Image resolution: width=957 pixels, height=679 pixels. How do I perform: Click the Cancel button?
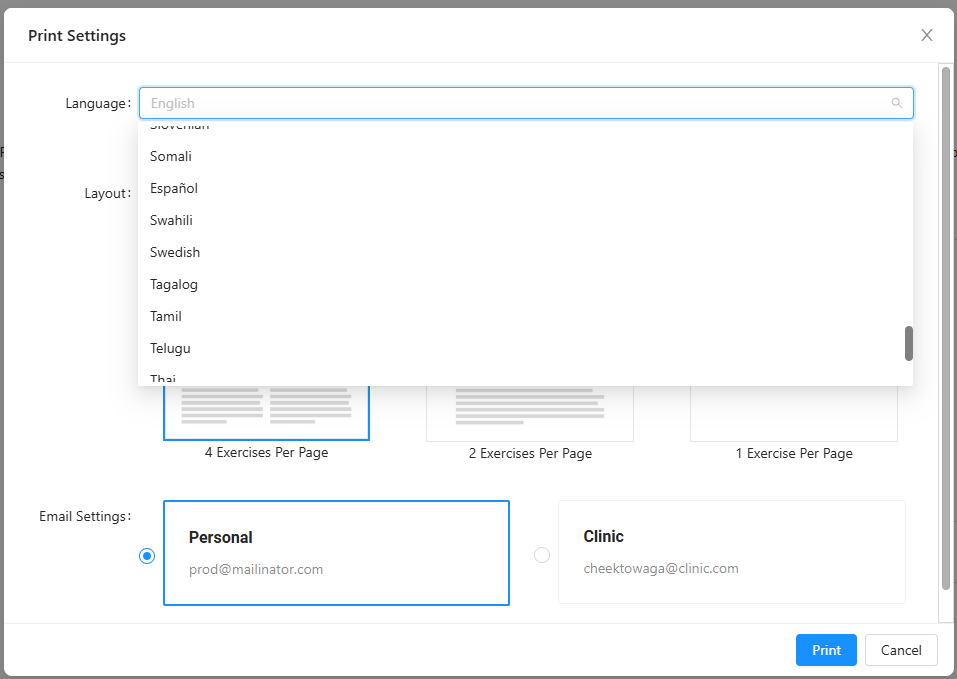click(x=900, y=650)
